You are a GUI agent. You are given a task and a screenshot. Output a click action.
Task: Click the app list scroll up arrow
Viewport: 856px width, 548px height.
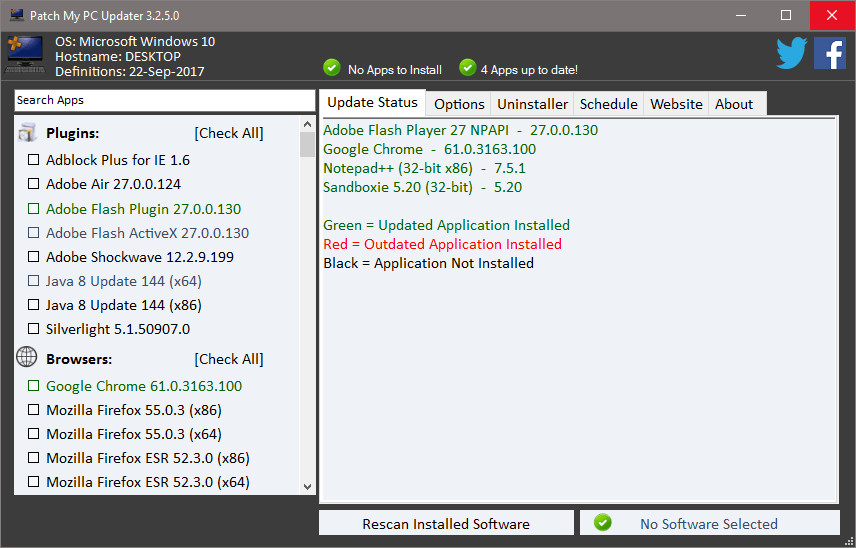point(307,124)
